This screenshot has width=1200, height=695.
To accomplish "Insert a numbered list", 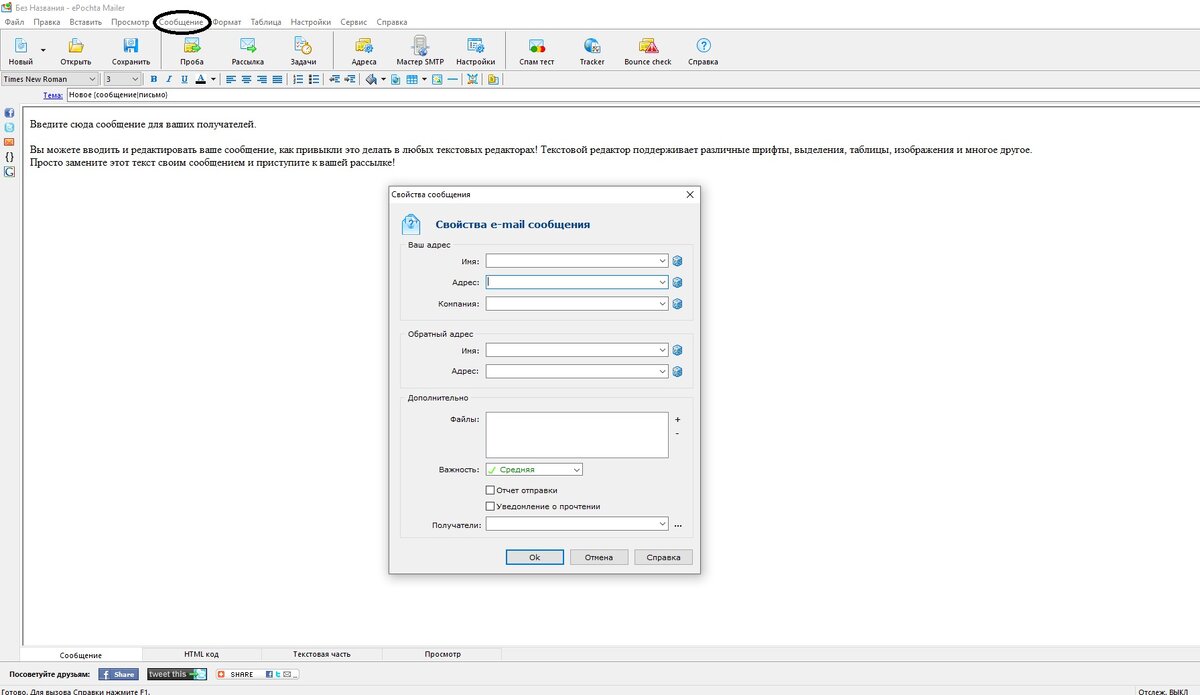I will click(x=298, y=79).
